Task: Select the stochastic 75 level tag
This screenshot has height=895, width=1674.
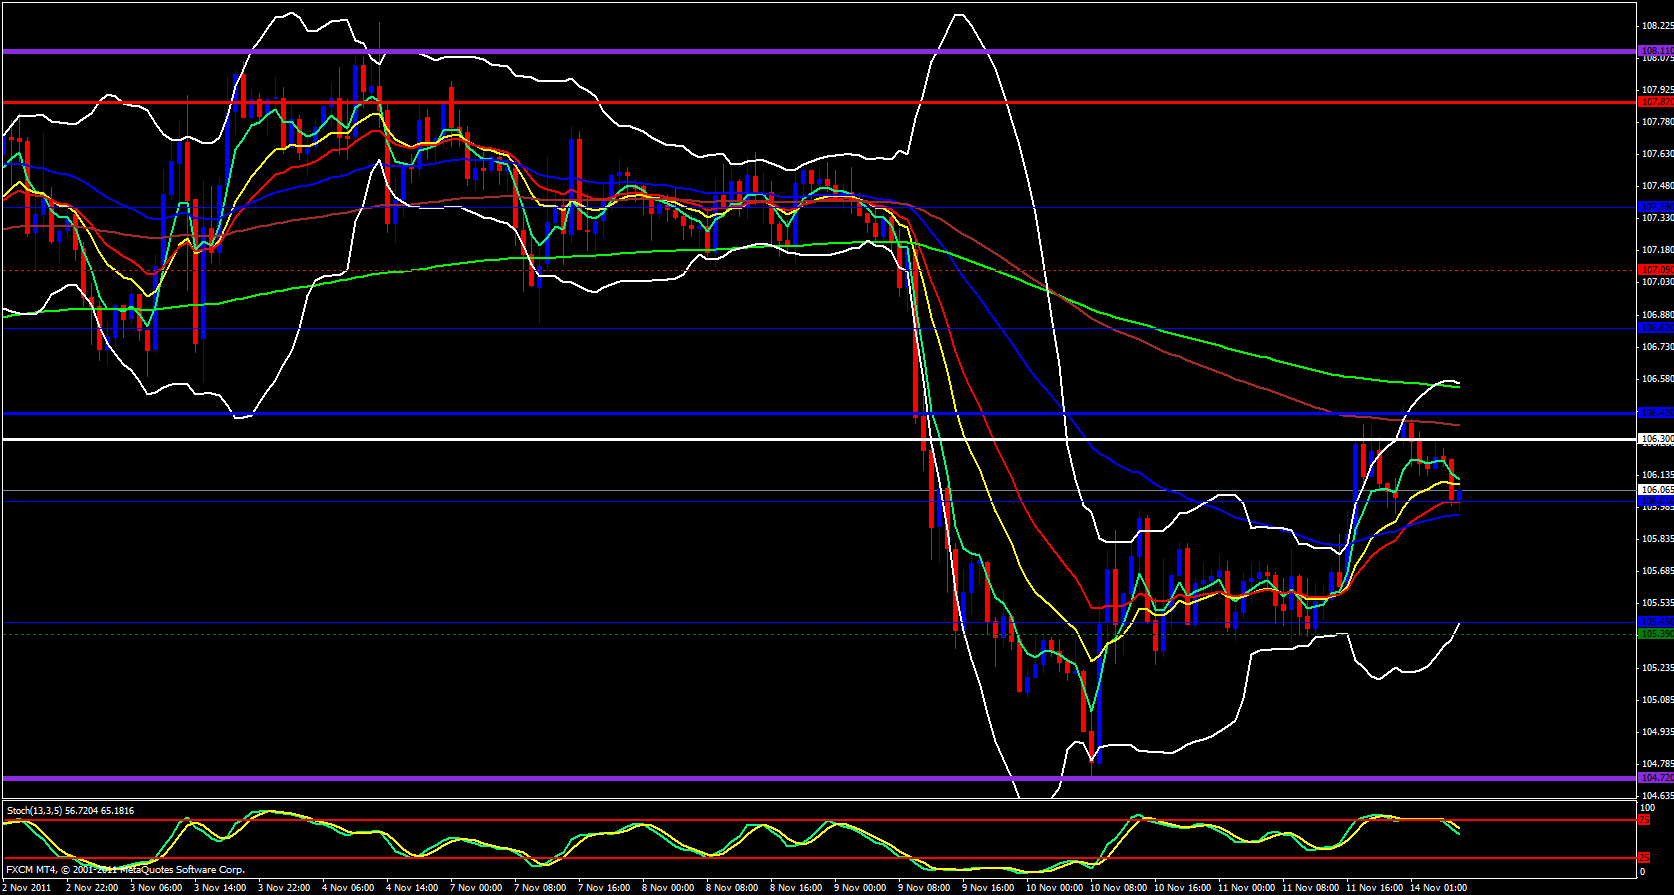Action: click(x=1644, y=820)
